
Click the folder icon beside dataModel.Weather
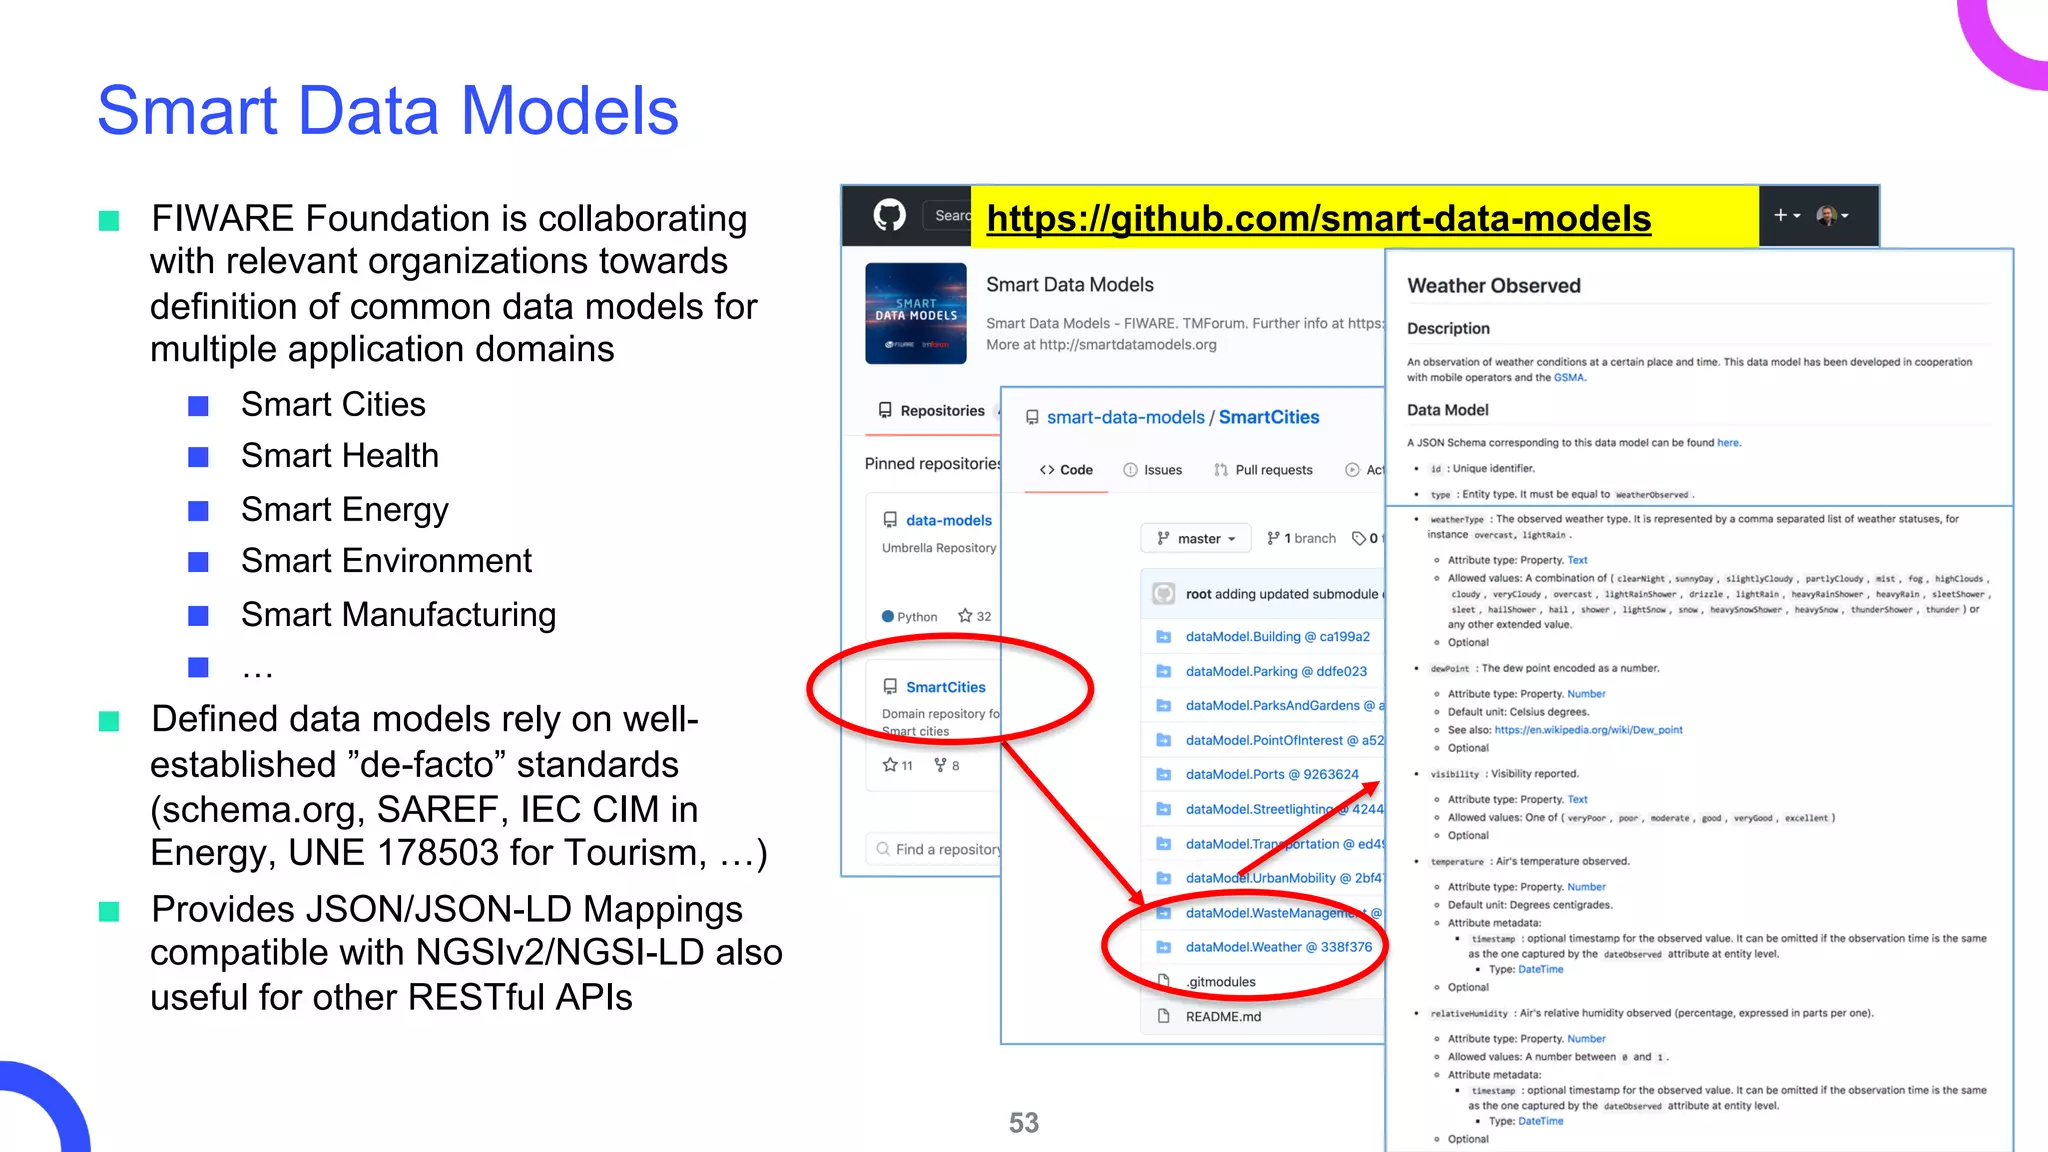click(1163, 948)
